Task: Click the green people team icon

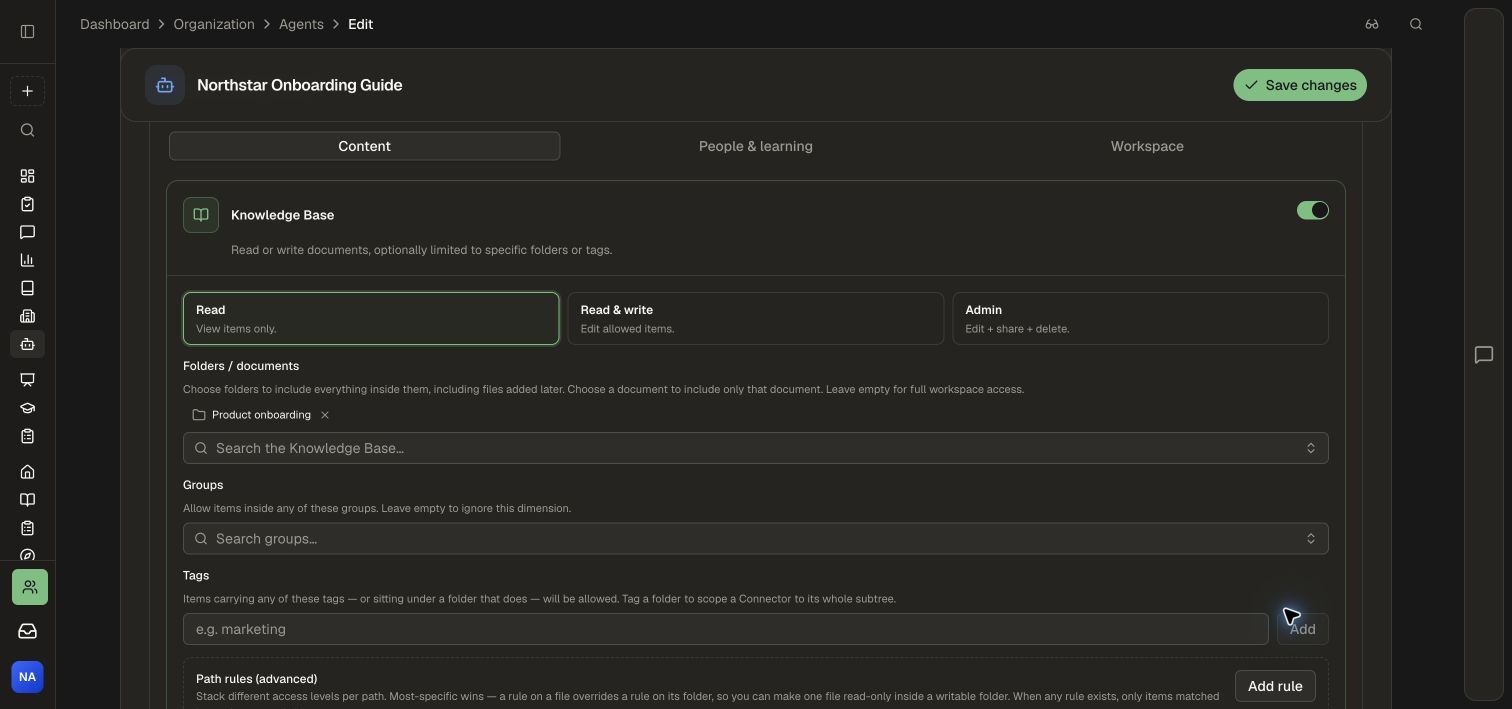Action: point(30,587)
